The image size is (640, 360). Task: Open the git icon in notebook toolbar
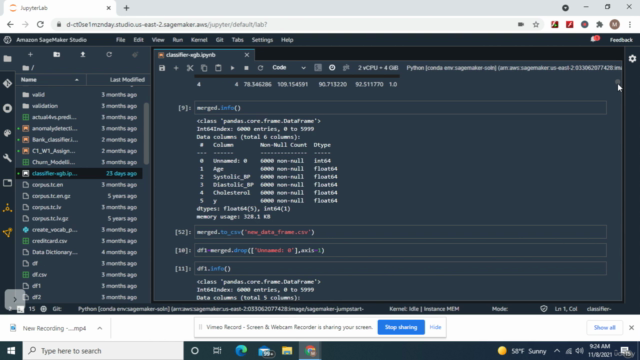coord(346,68)
